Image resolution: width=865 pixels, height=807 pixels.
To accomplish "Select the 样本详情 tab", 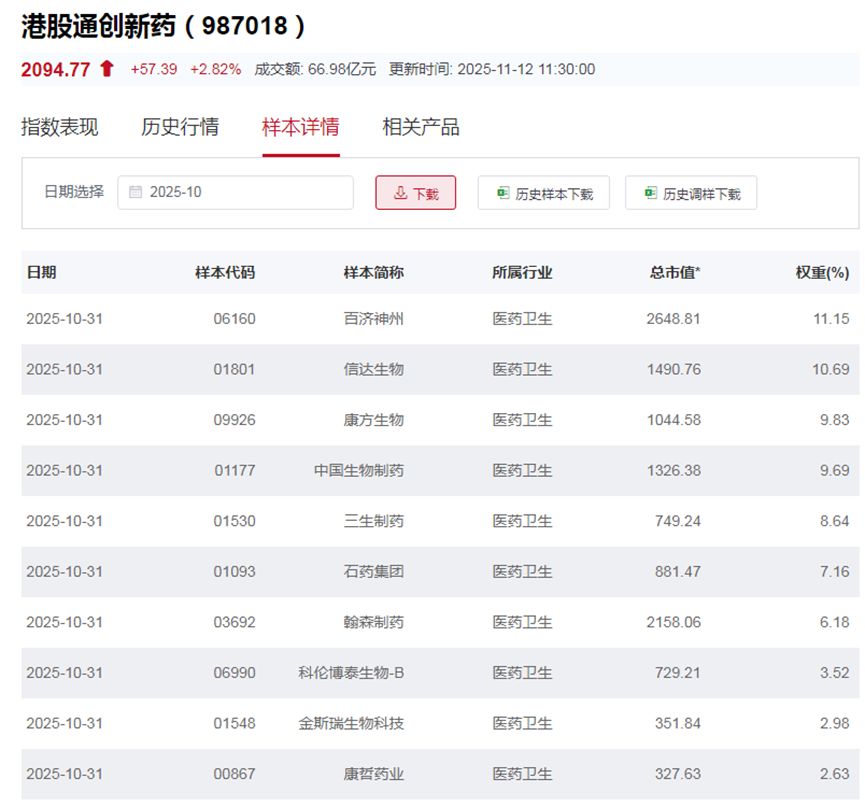I will [x=300, y=127].
